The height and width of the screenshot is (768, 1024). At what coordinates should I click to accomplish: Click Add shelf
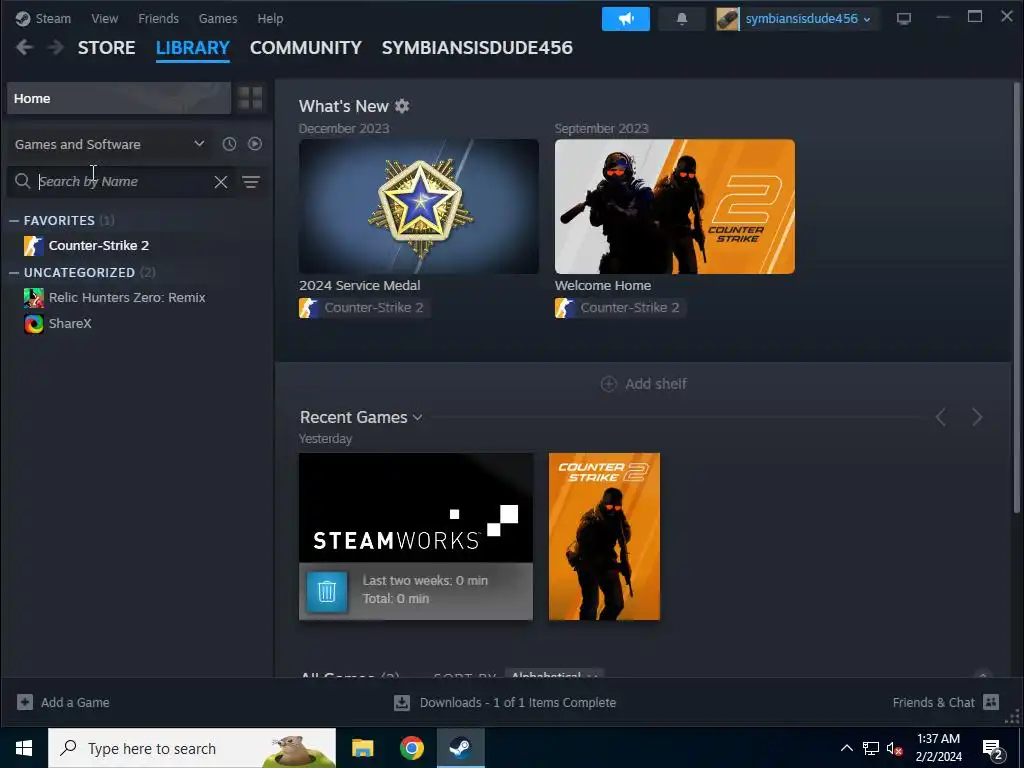pos(643,384)
